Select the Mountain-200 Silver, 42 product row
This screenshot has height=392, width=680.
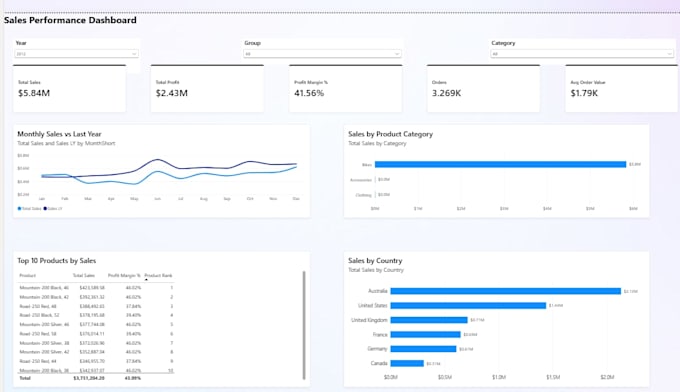coord(96,352)
